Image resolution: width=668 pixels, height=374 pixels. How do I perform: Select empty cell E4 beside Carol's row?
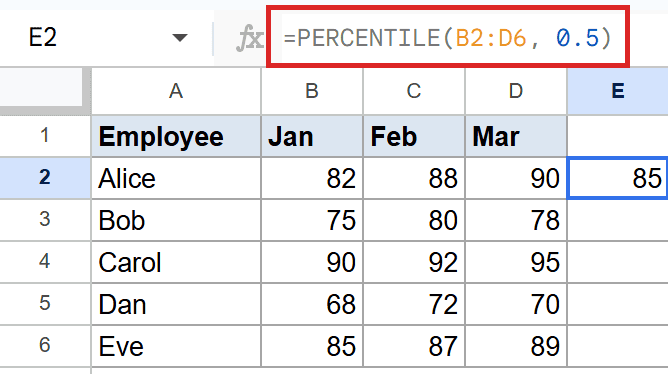618,262
